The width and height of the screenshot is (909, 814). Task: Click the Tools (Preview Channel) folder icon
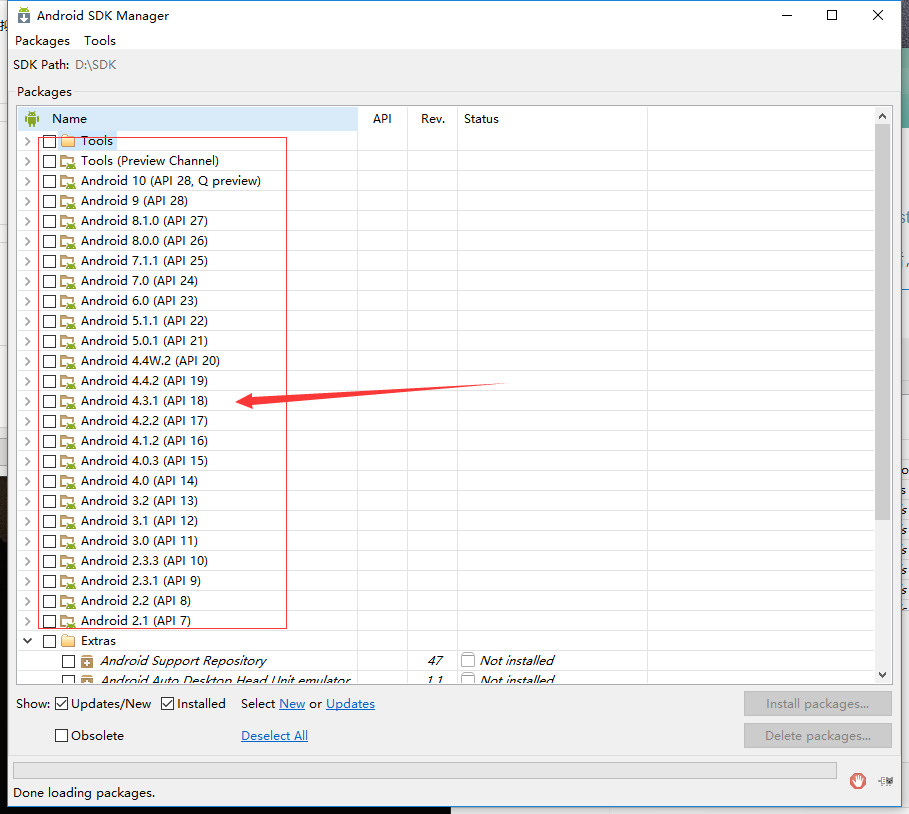68,161
